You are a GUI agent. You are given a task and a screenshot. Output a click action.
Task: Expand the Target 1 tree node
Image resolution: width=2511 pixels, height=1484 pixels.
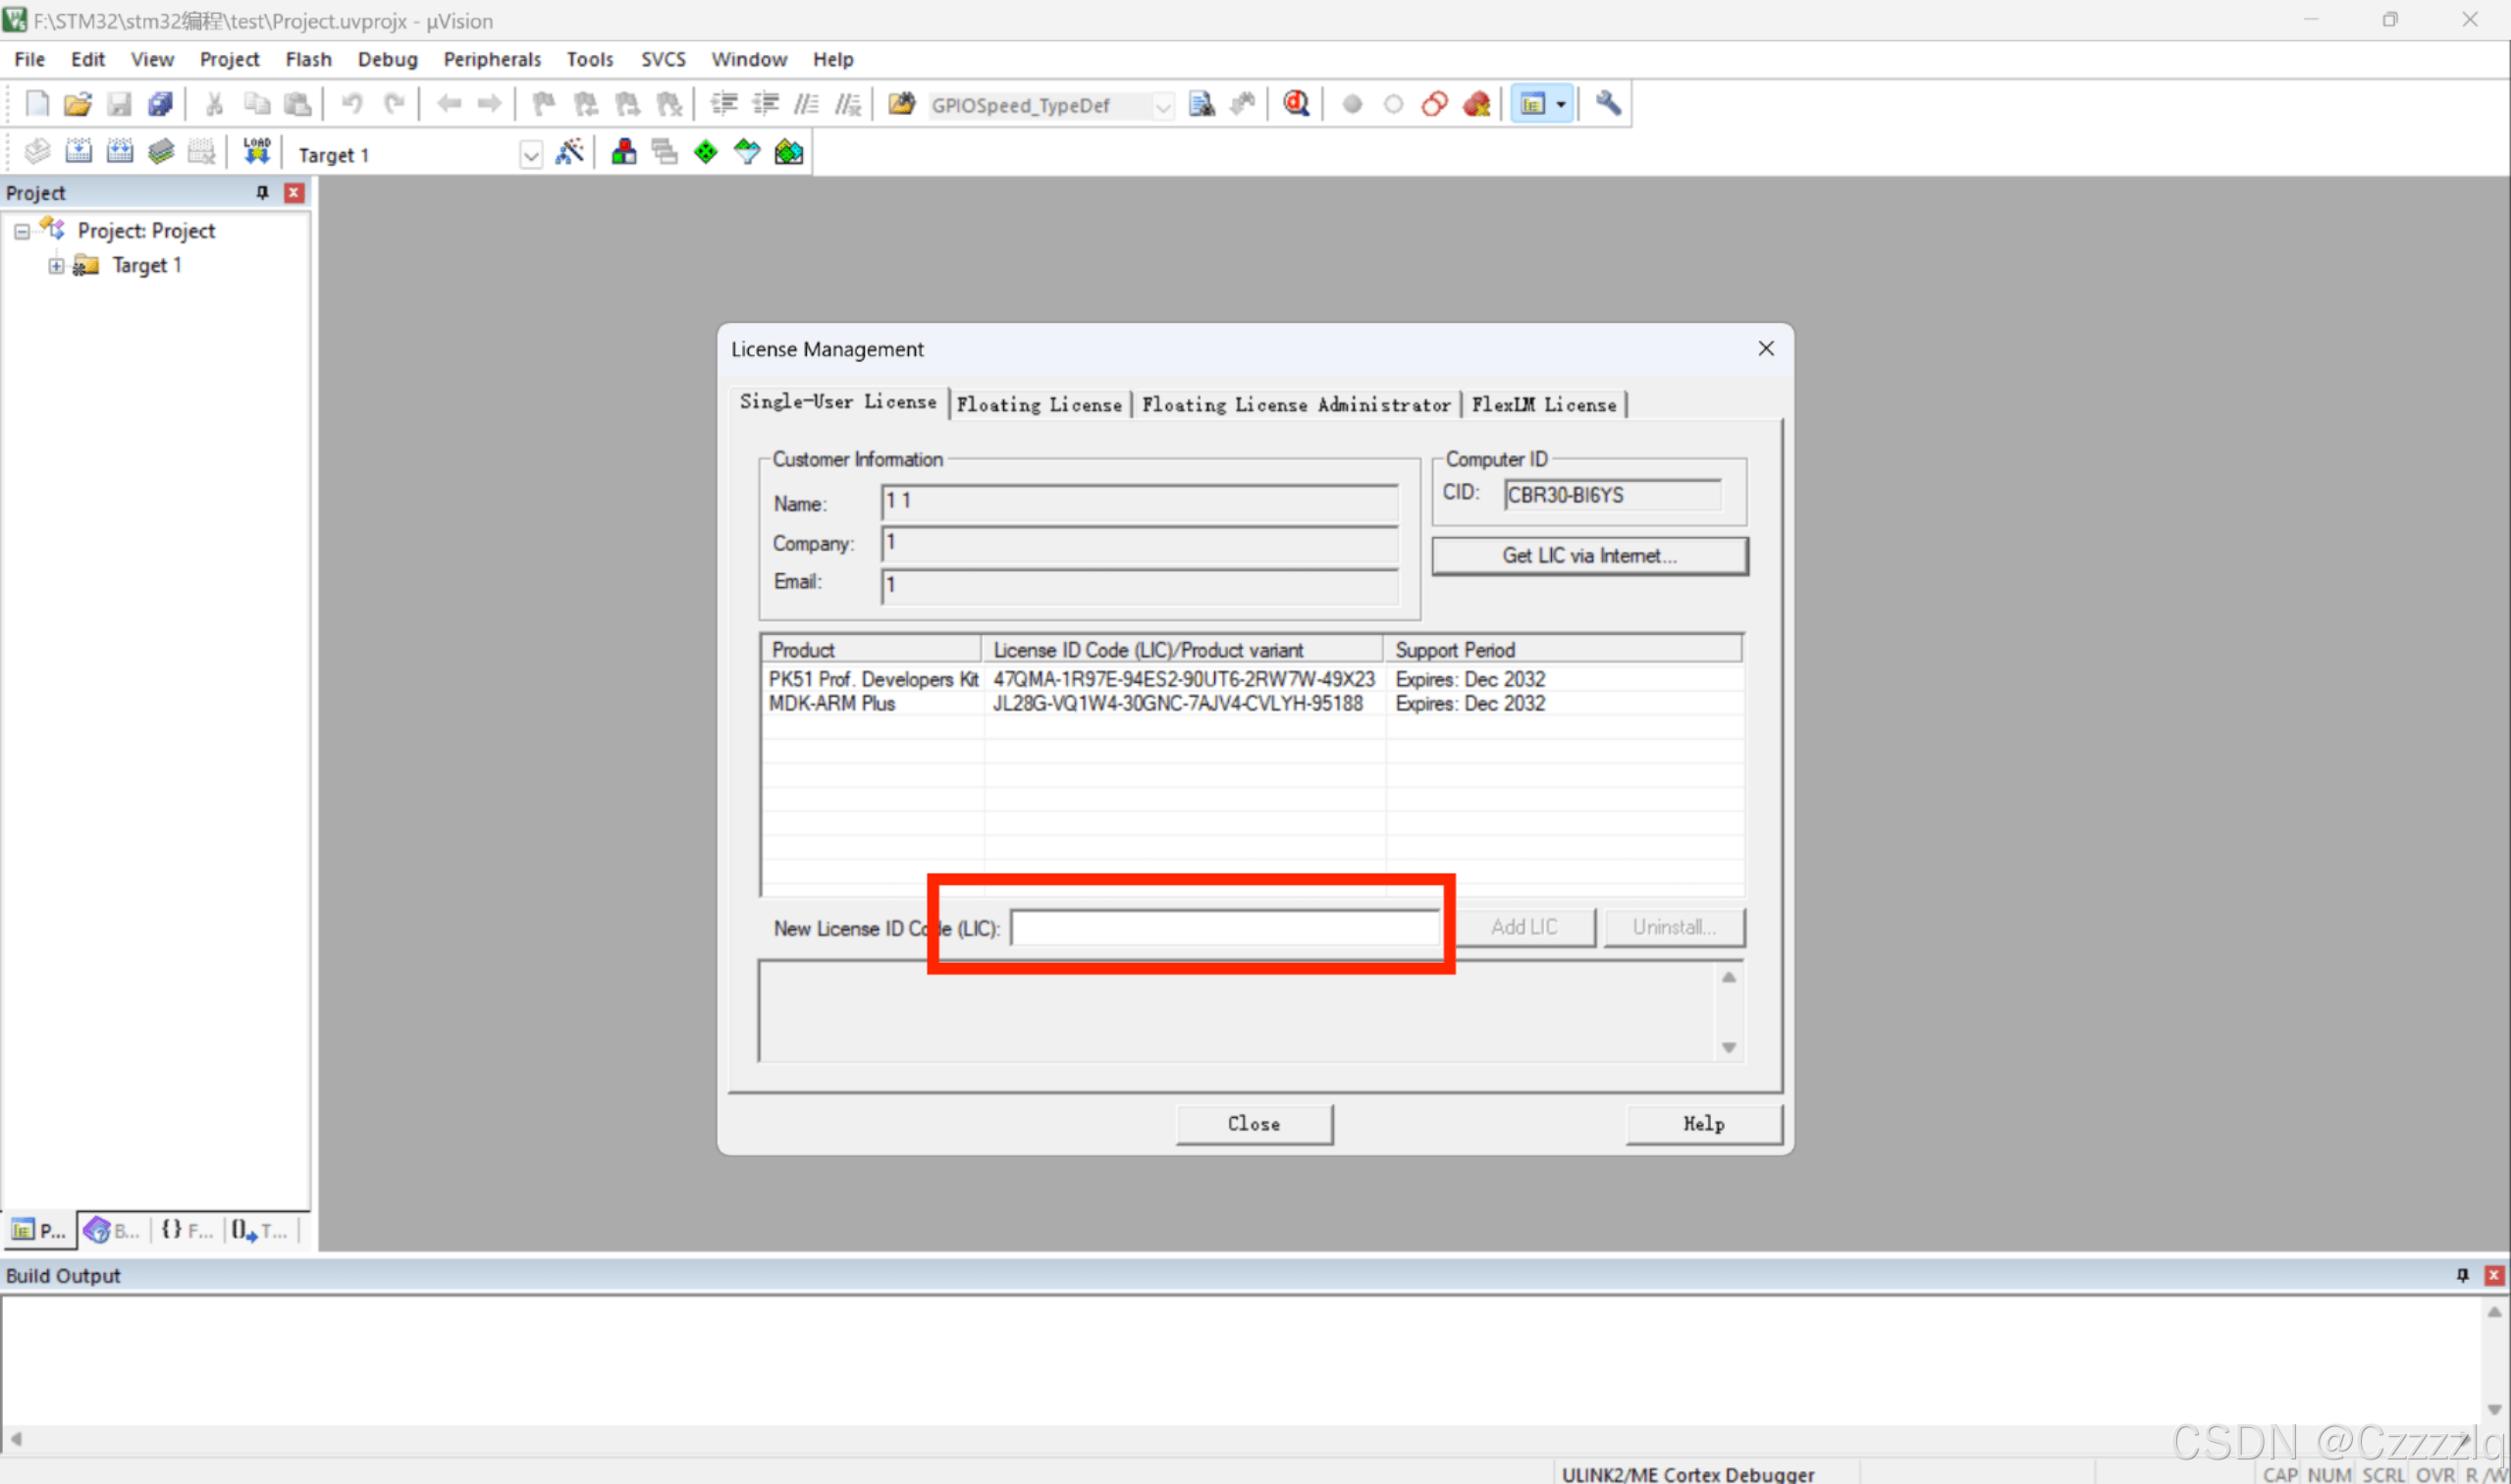[x=56, y=266]
